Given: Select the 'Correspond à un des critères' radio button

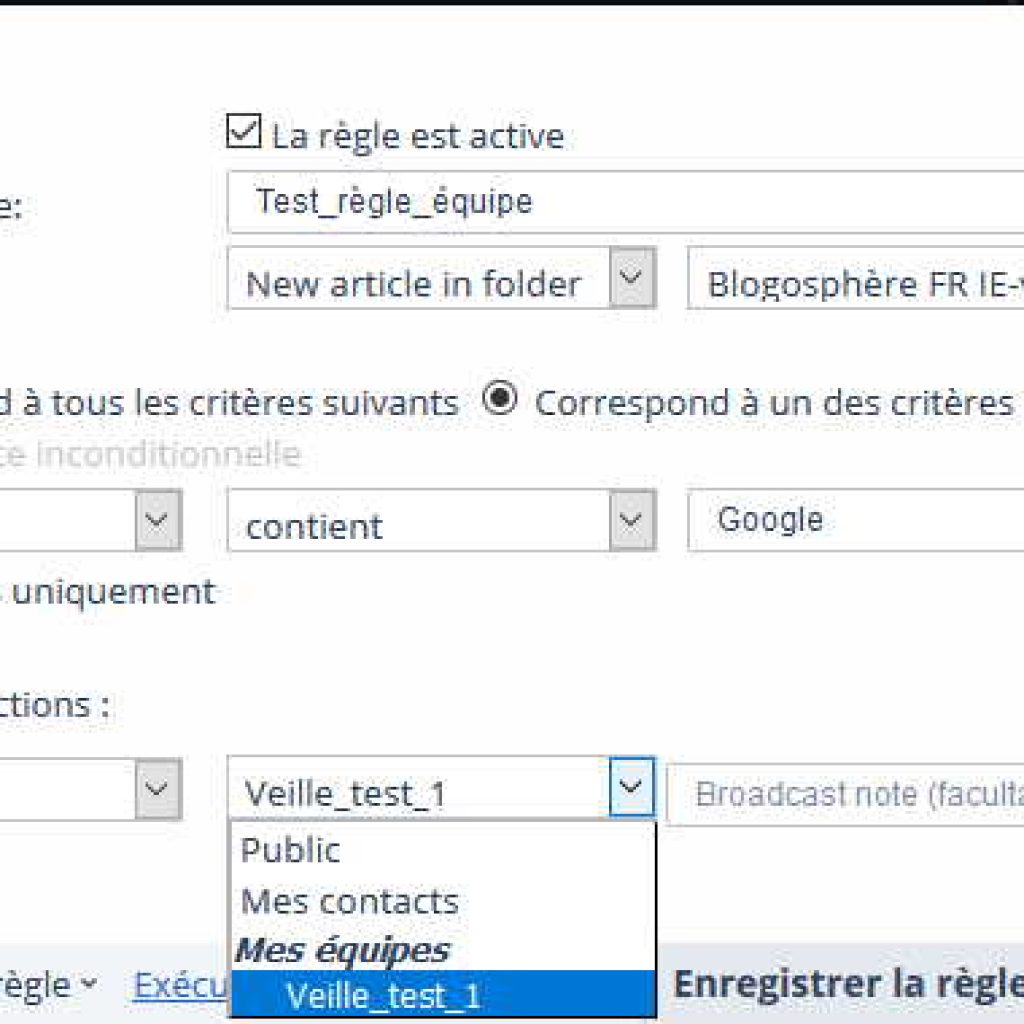Looking at the screenshot, I should point(500,398).
